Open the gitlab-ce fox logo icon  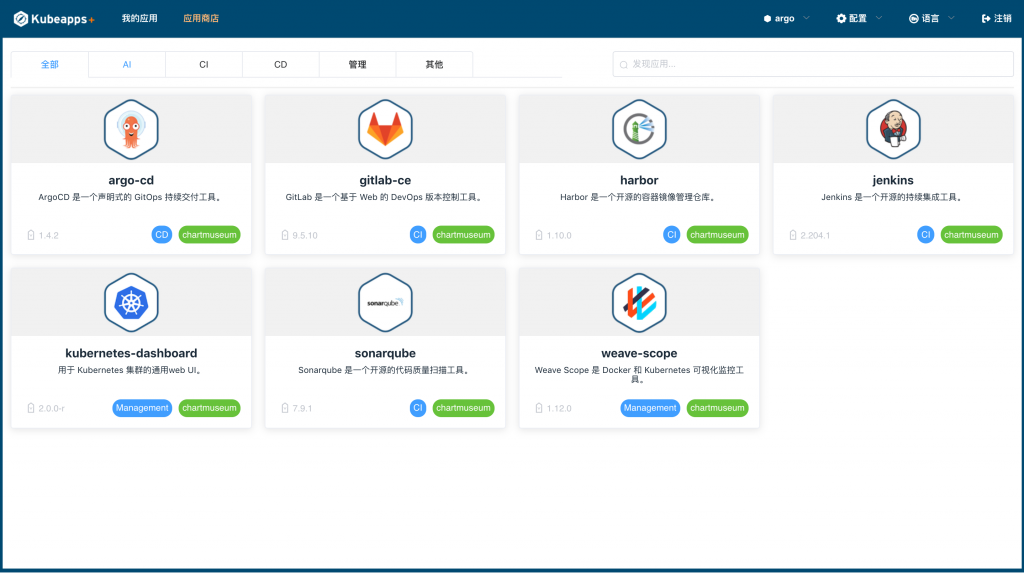click(x=385, y=129)
